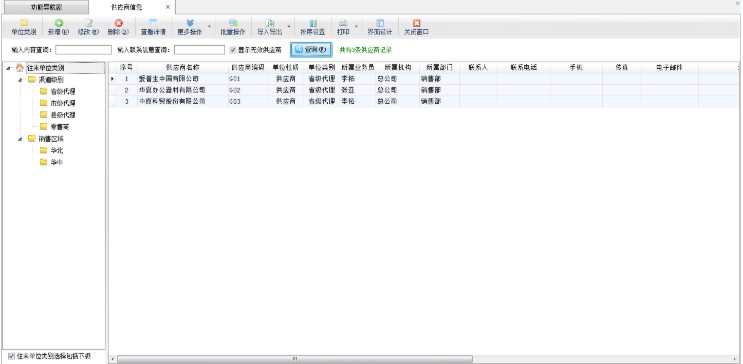This screenshot has height=364, width=743.
Task: Click the 修改 edit toolbar button
Action: [88, 27]
